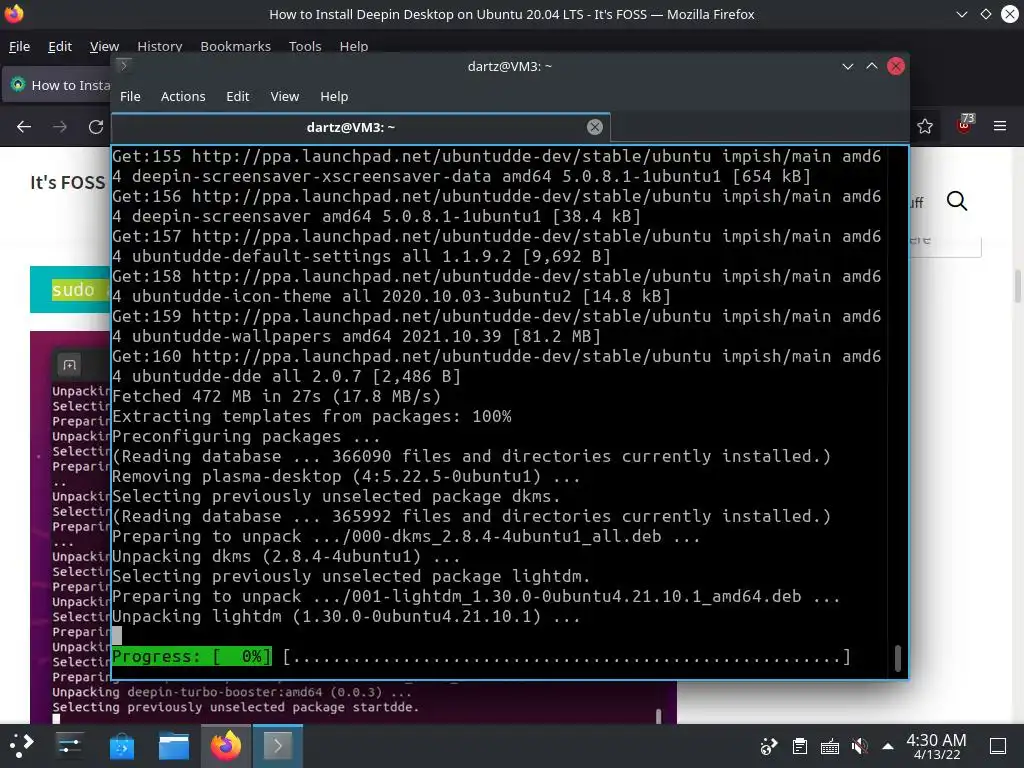Click the Firefox logo in title bar
This screenshot has height=768, width=1024.
pyautogui.click(x=14, y=14)
